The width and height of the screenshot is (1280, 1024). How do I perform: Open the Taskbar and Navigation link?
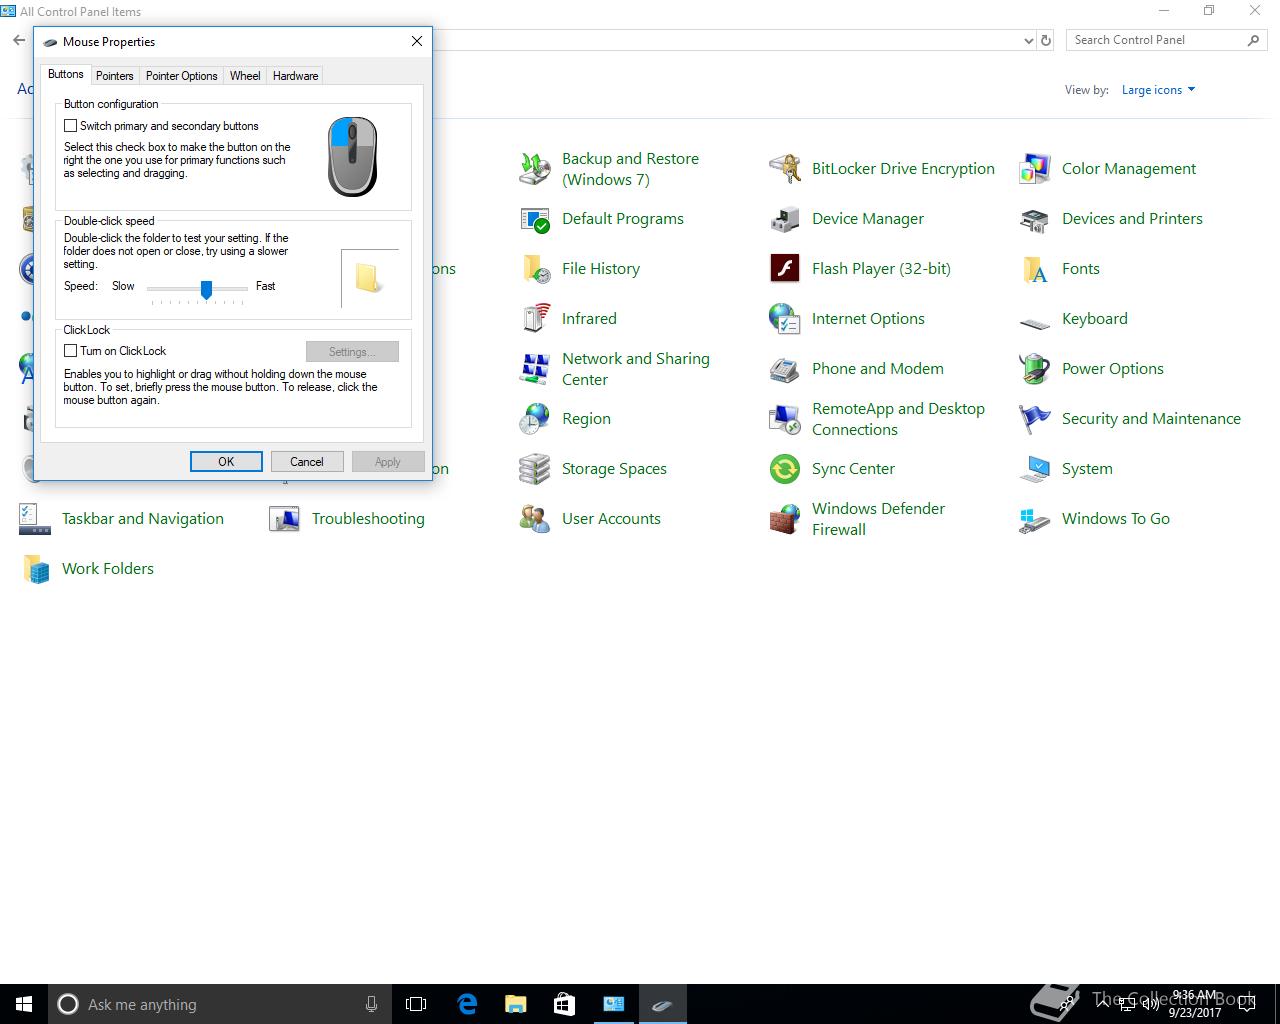pos(143,519)
